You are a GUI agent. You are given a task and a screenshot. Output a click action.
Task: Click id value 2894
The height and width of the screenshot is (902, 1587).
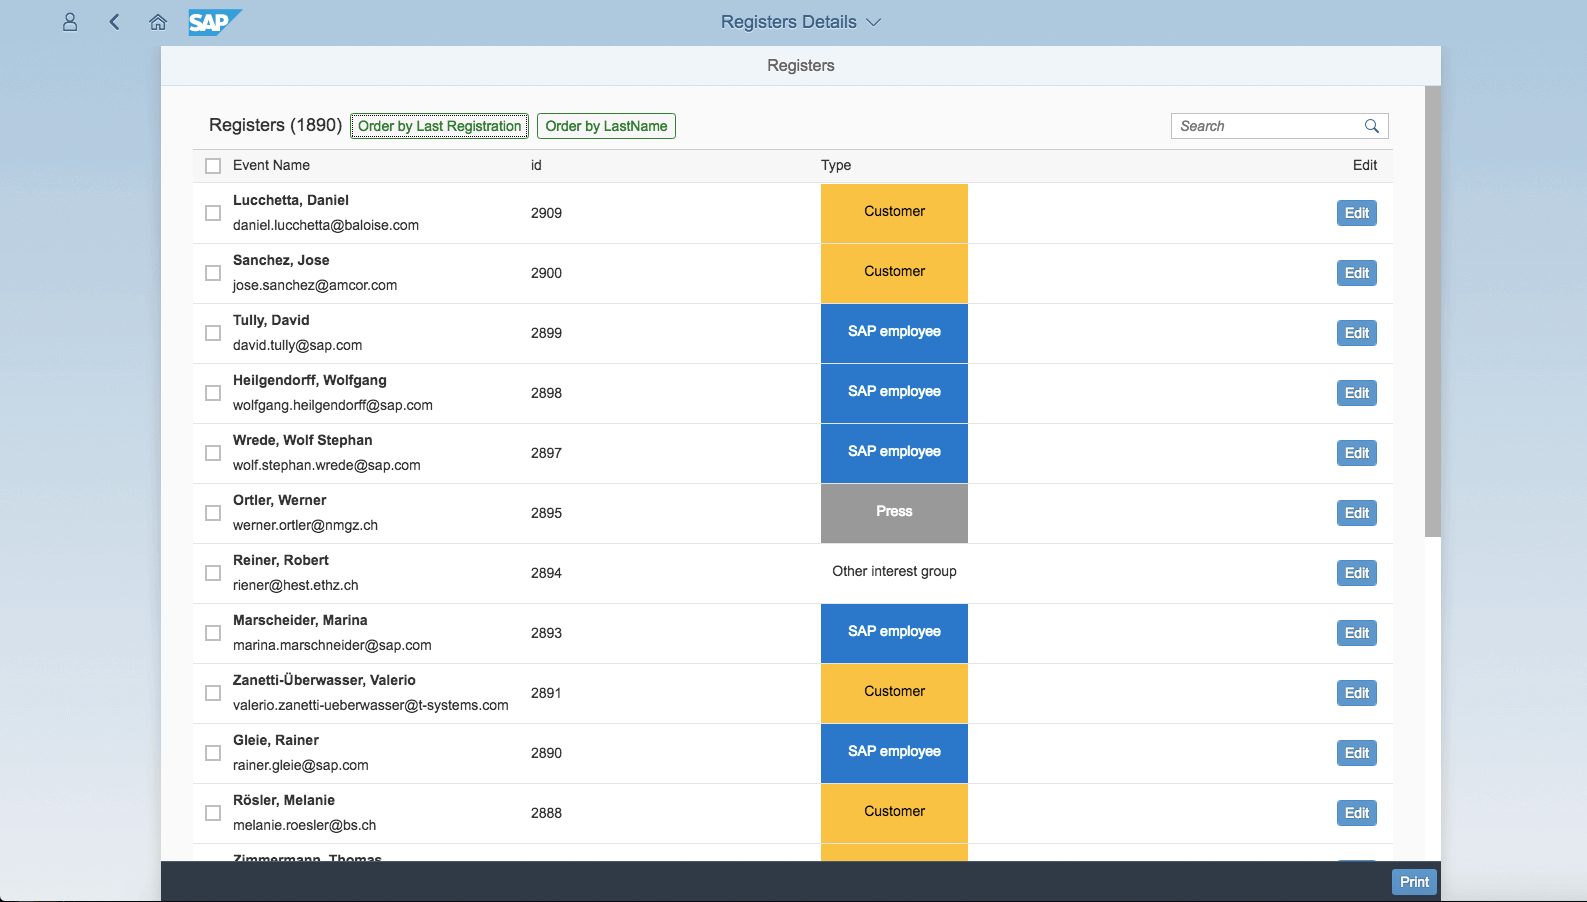click(546, 573)
